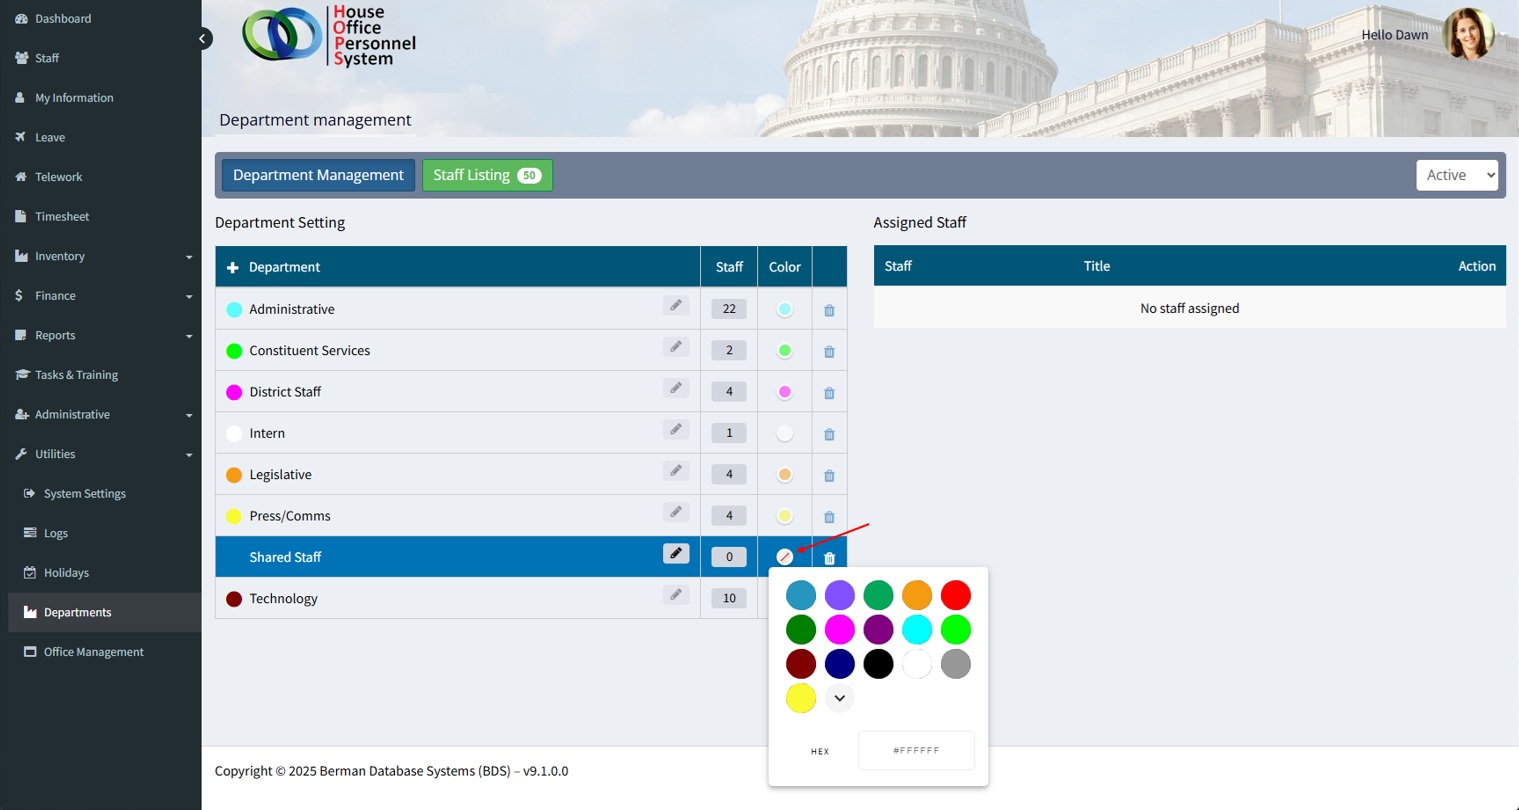Click the edit pencil for Administrative department

click(676, 306)
